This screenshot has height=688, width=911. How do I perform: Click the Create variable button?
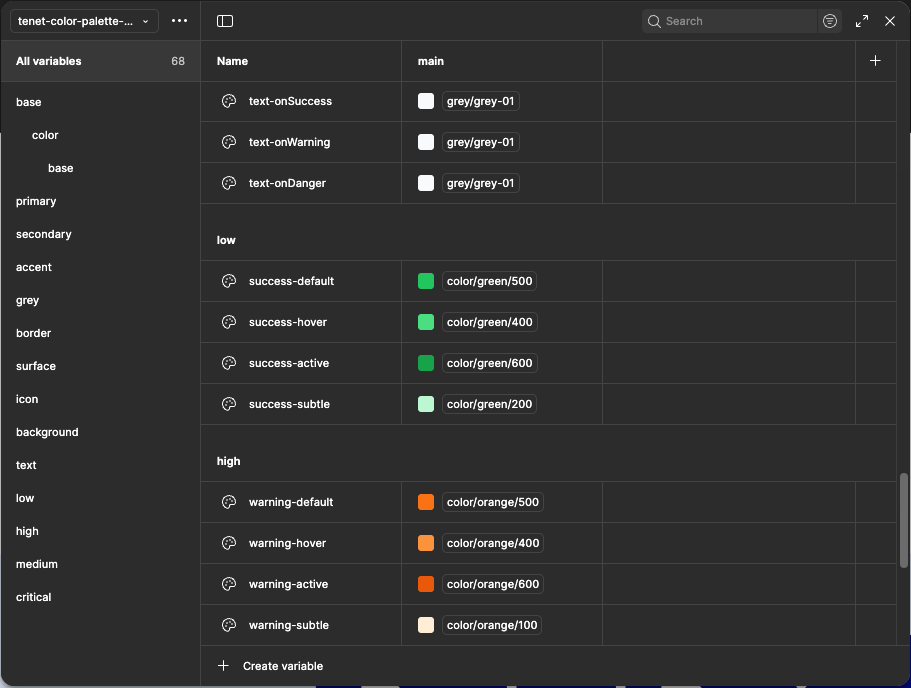pyautogui.click(x=270, y=666)
